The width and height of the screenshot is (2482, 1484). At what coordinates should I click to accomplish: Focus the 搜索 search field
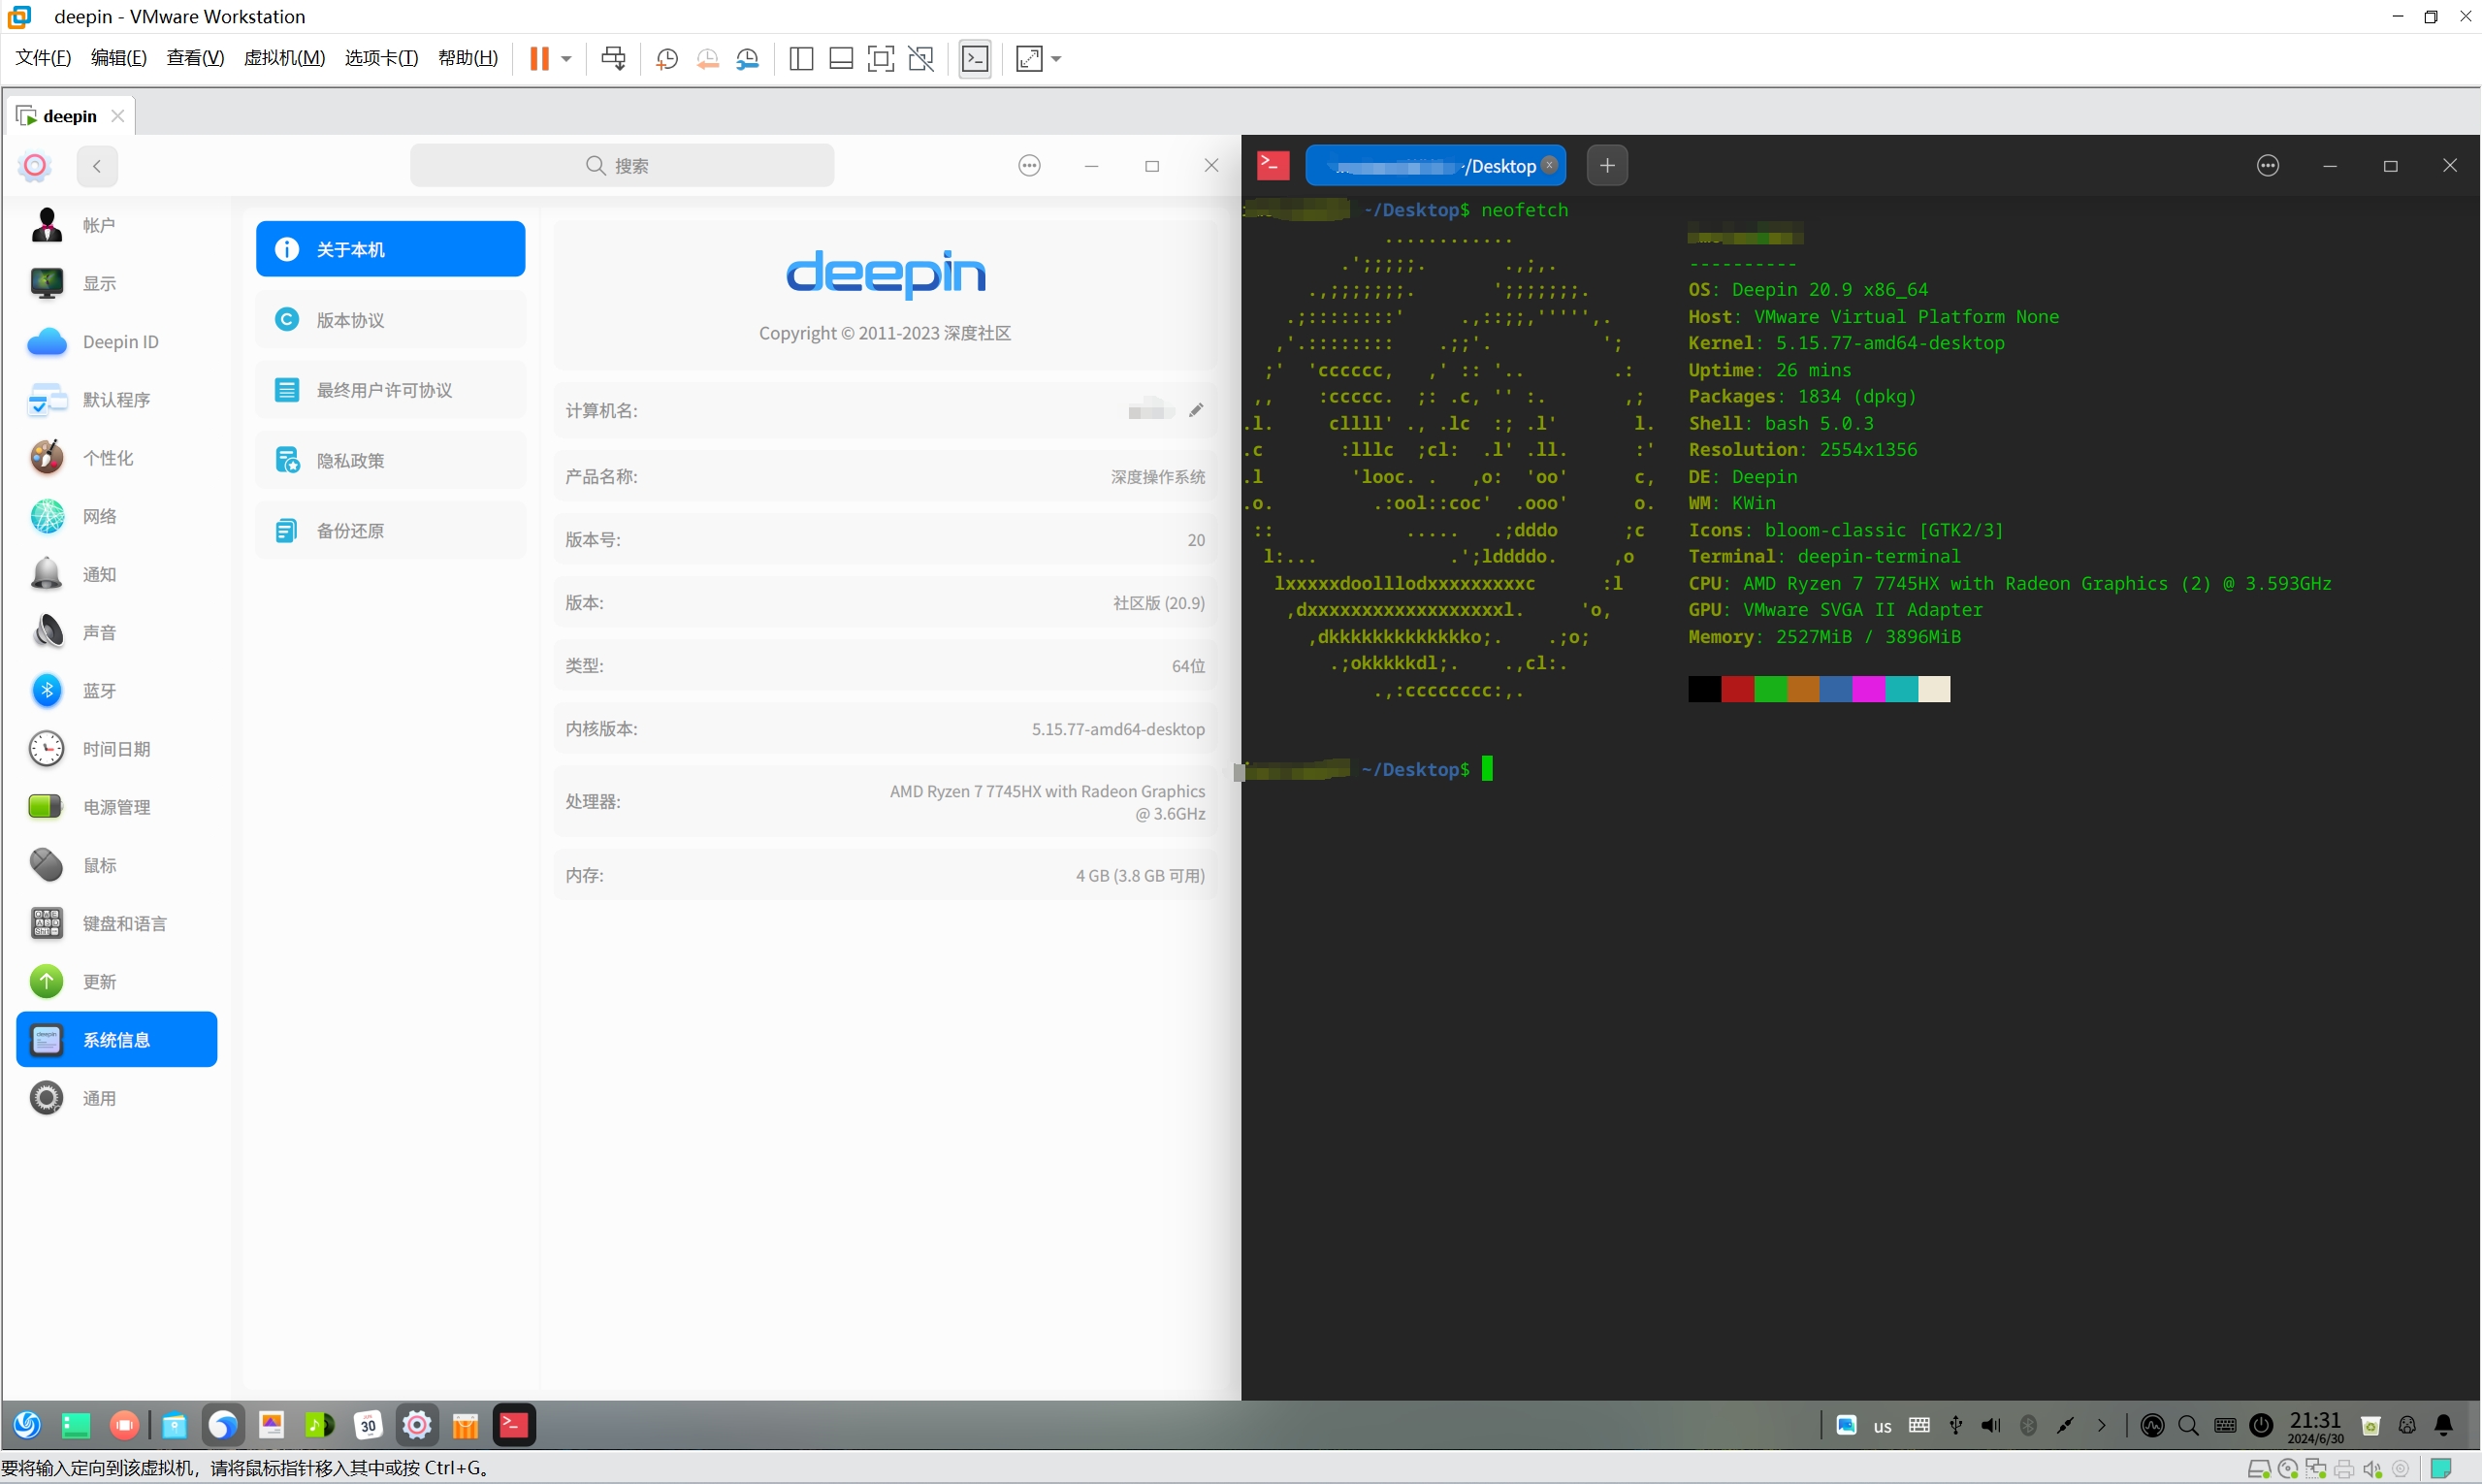click(x=622, y=165)
